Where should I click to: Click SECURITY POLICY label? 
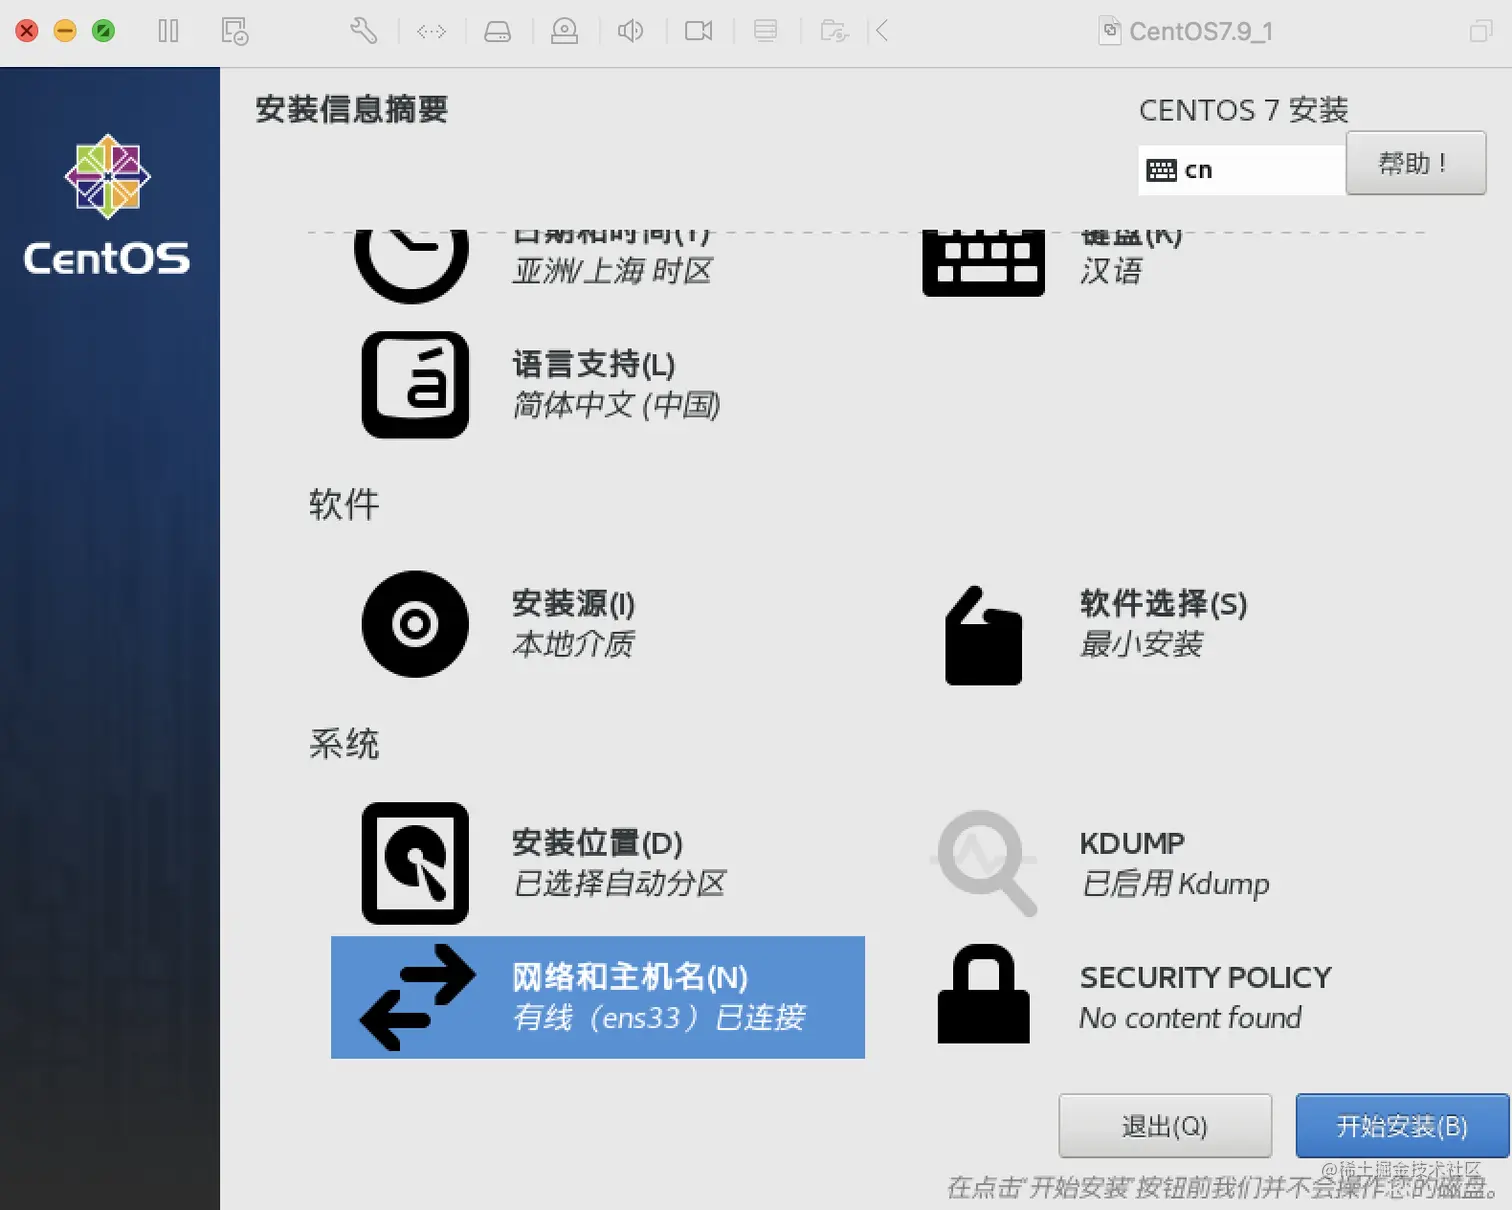(1205, 977)
